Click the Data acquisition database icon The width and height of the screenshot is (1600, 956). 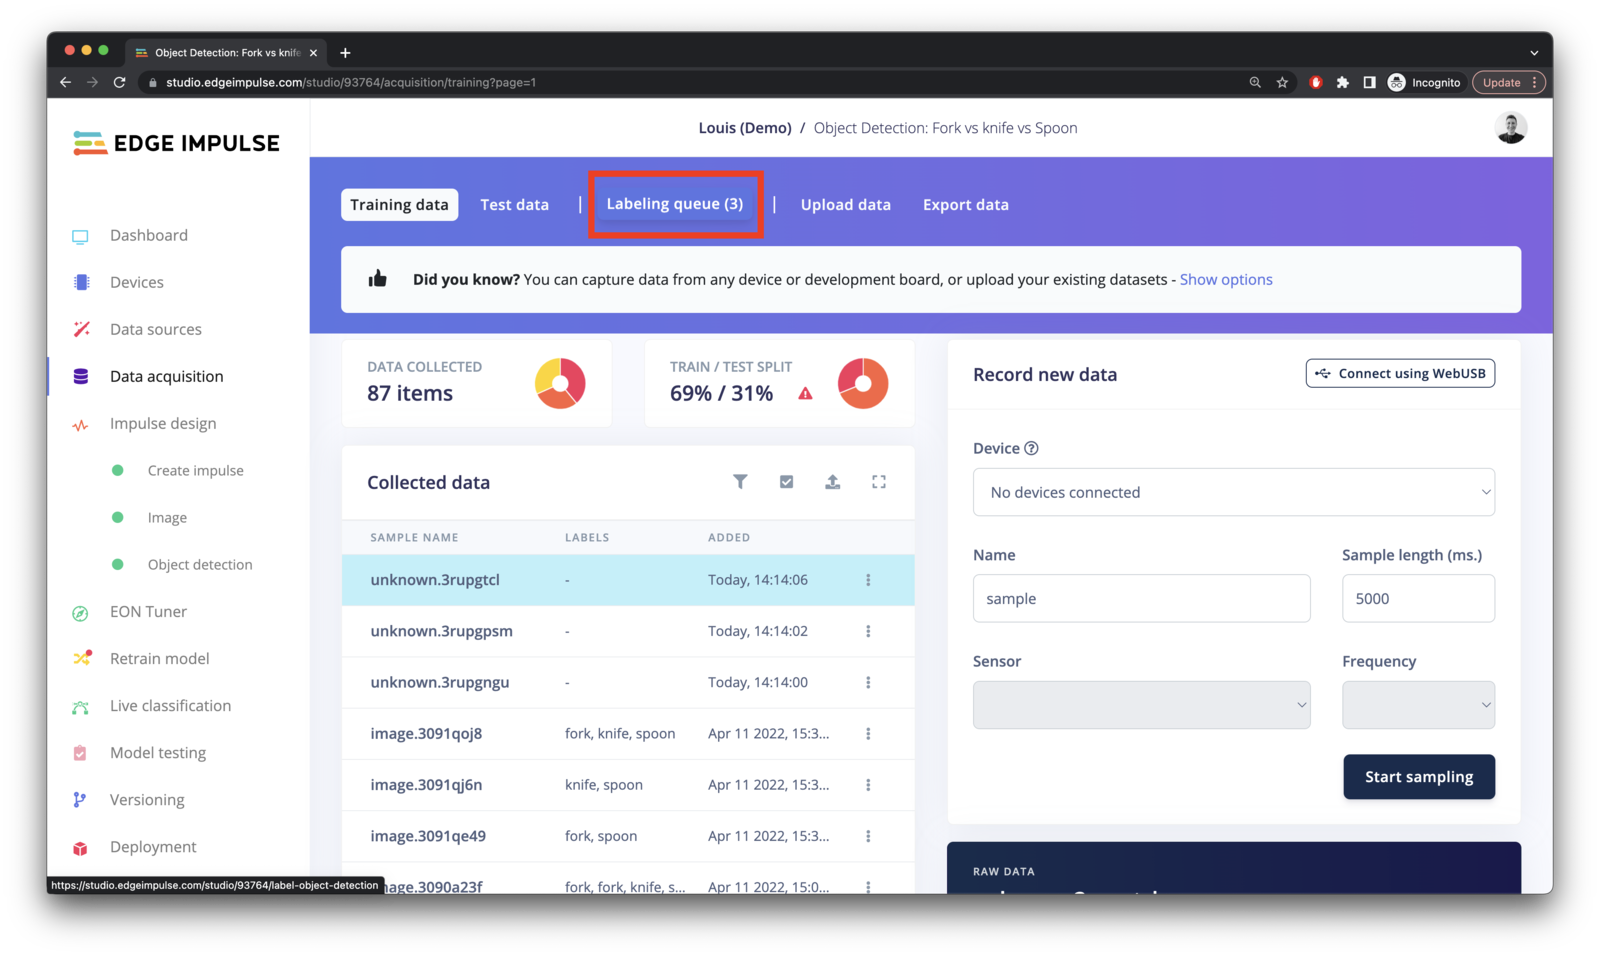pyautogui.click(x=81, y=376)
